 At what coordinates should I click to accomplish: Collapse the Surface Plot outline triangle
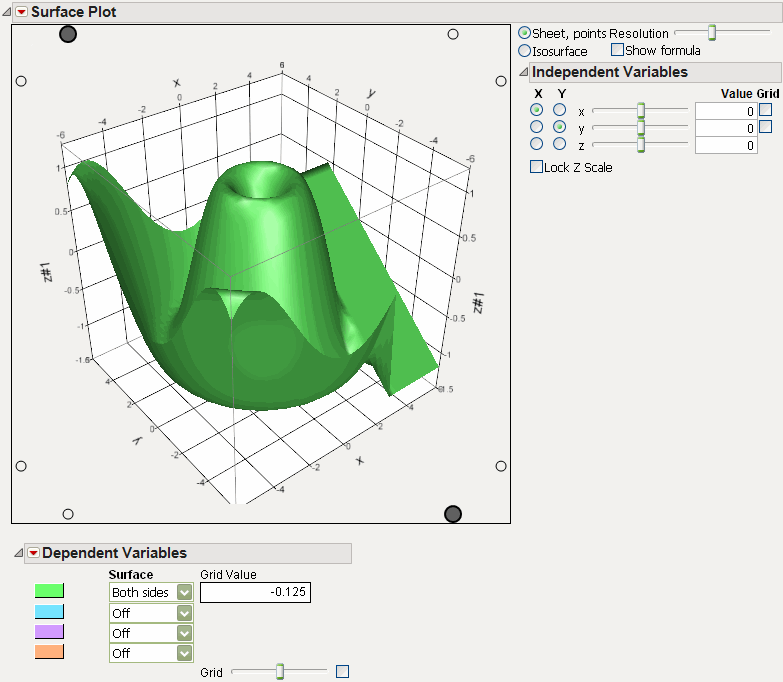tap(6, 13)
